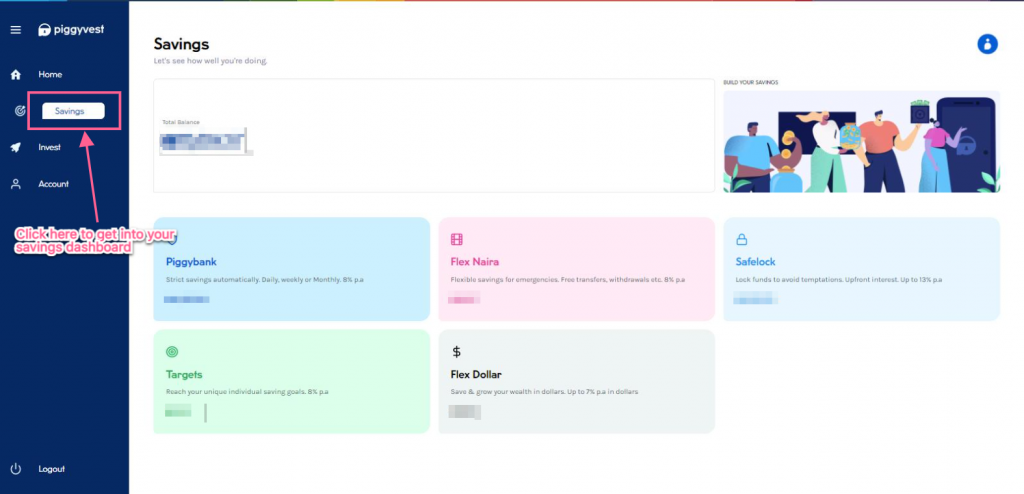1024x494 pixels.
Task: Select the Savings sidebar item
Action: click(73, 111)
